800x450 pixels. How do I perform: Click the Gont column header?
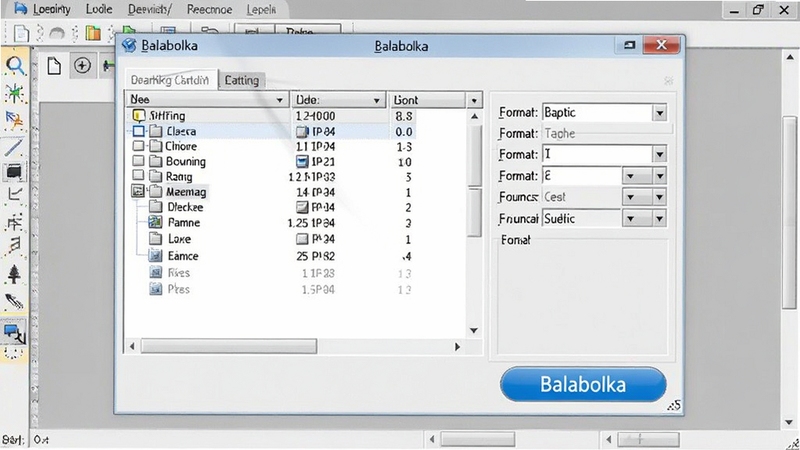[x=427, y=100]
